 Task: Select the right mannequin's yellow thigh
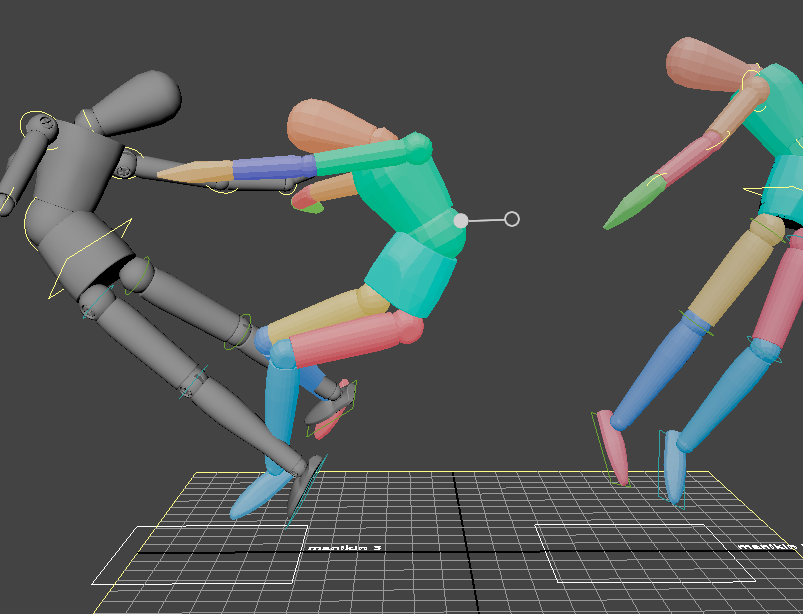732,271
